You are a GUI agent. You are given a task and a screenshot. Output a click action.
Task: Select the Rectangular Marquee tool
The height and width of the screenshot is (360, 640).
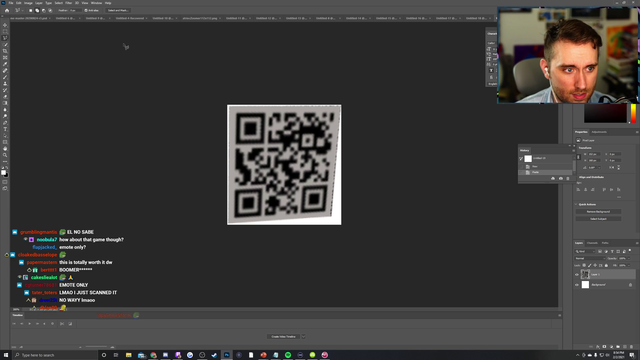click(x=5, y=31)
